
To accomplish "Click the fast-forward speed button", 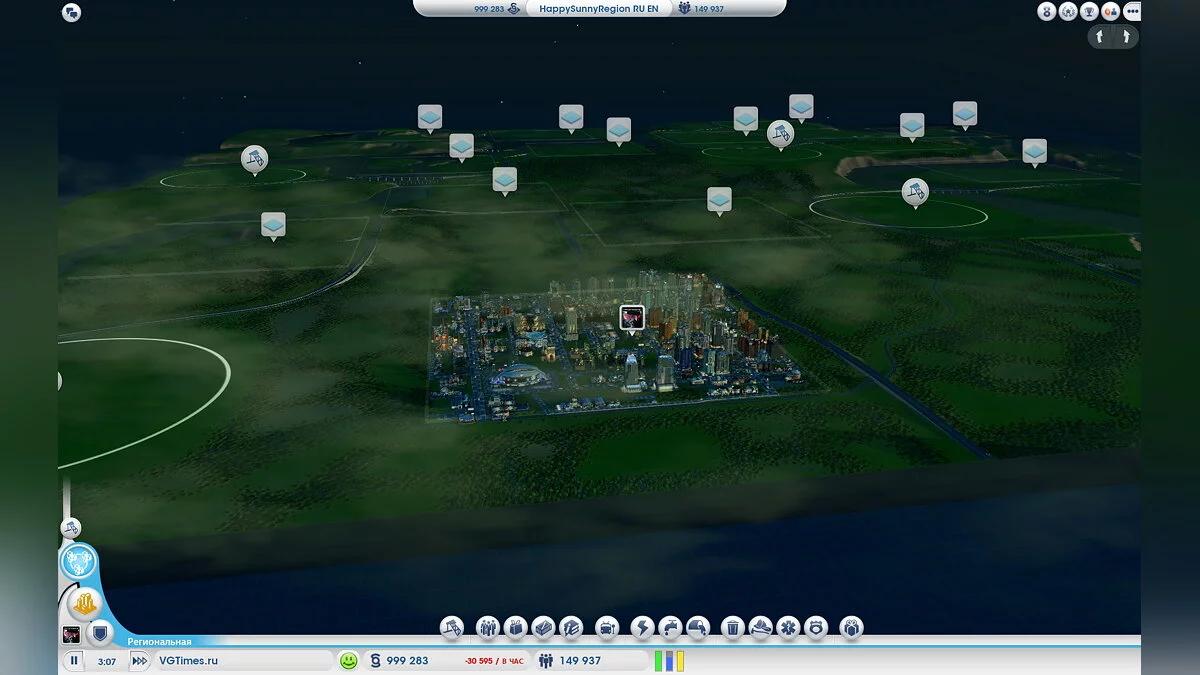I will coord(140,661).
